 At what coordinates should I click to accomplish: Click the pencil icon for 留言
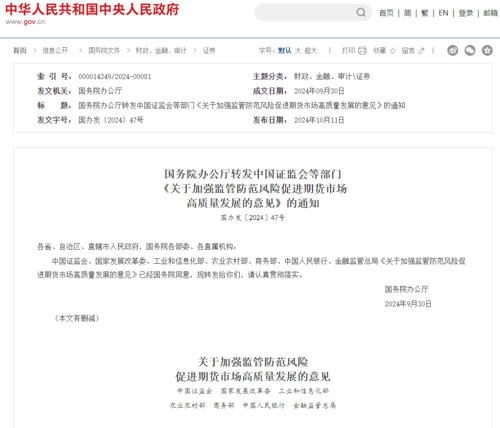[x=422, y=51]
